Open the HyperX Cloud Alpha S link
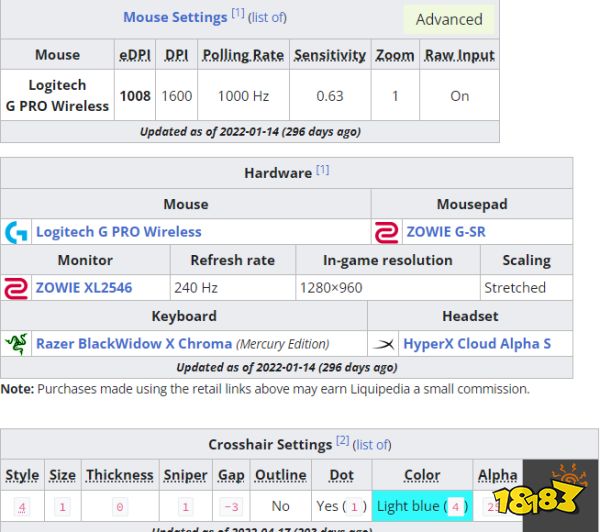600x532 pixels. pos(477,344)
